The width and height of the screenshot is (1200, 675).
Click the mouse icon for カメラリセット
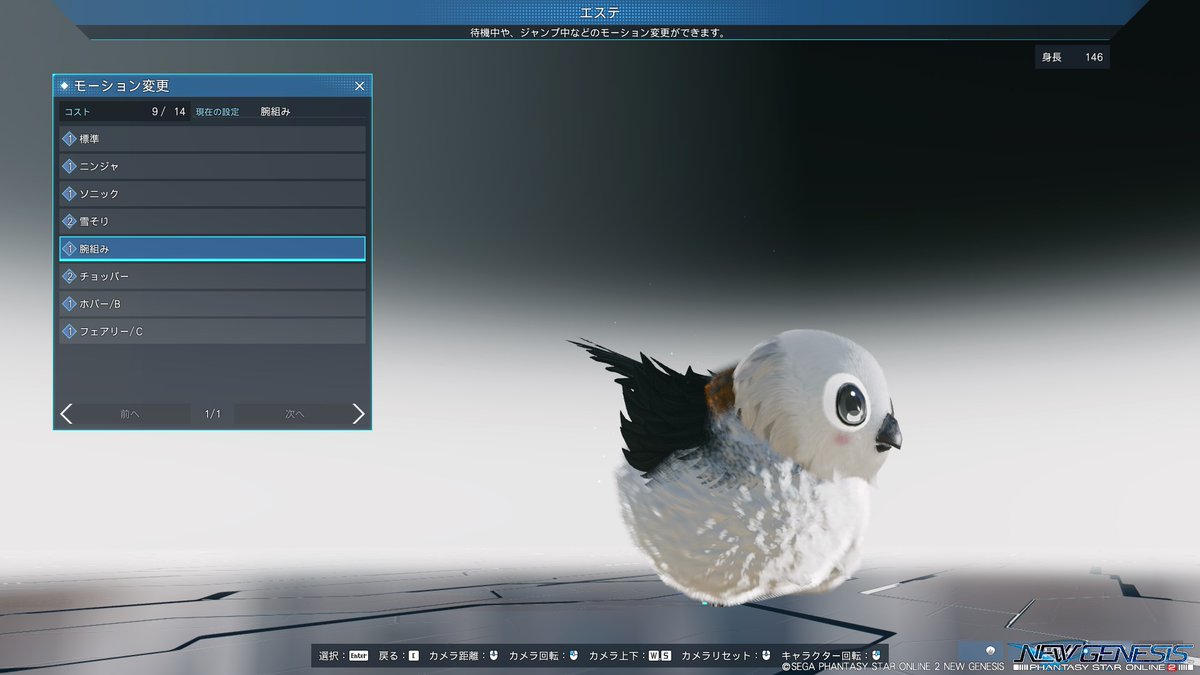[765, 656]
